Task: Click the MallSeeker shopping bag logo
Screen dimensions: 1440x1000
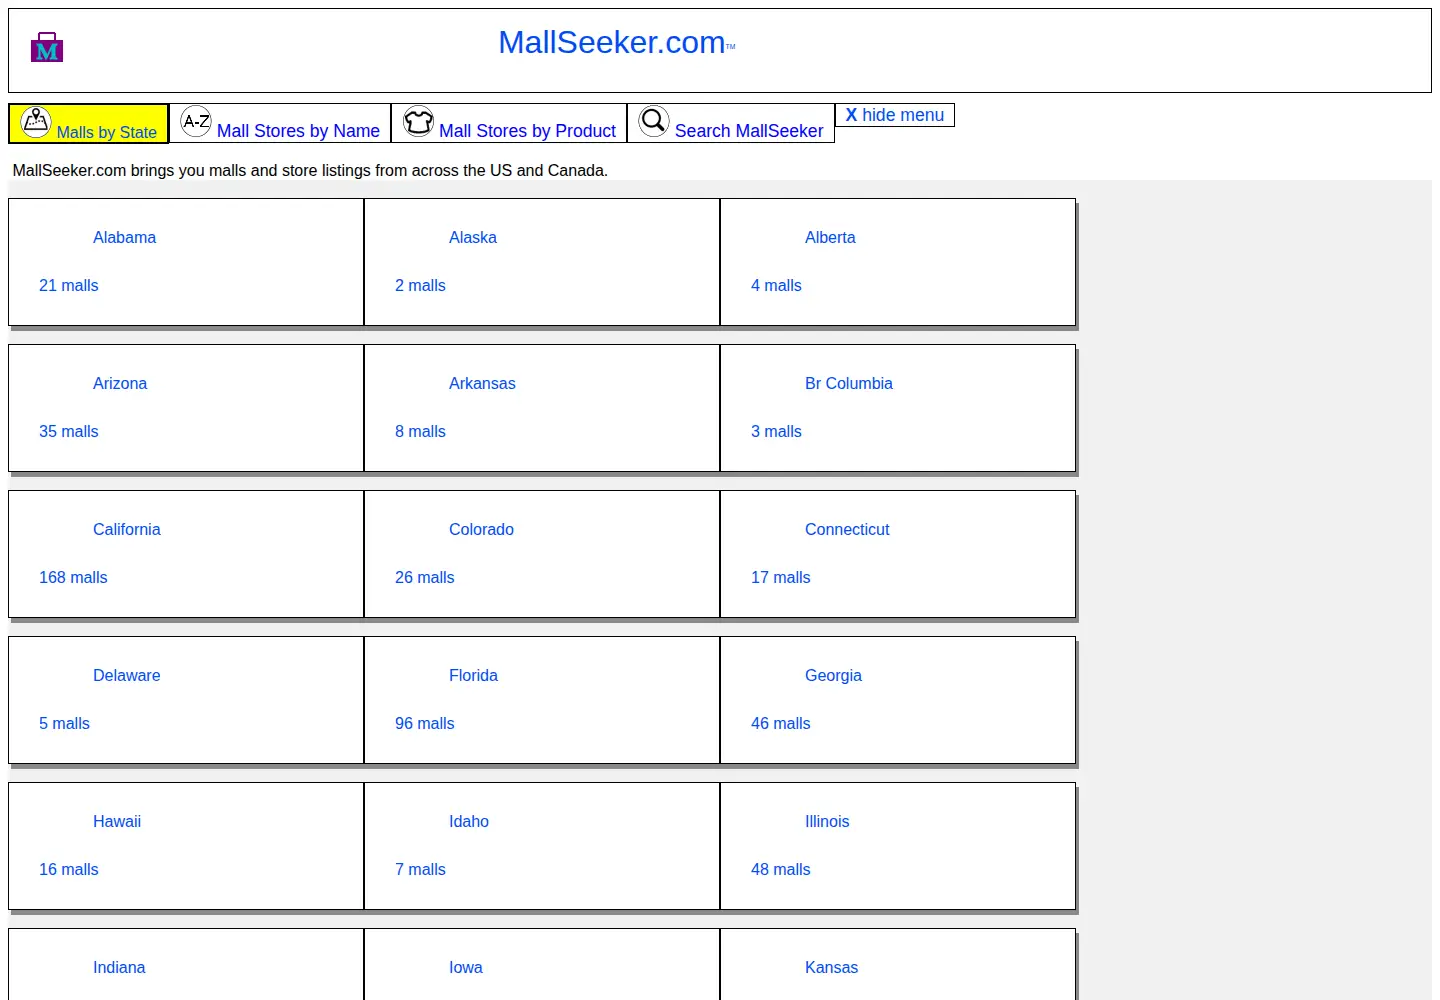Action: 47,47
